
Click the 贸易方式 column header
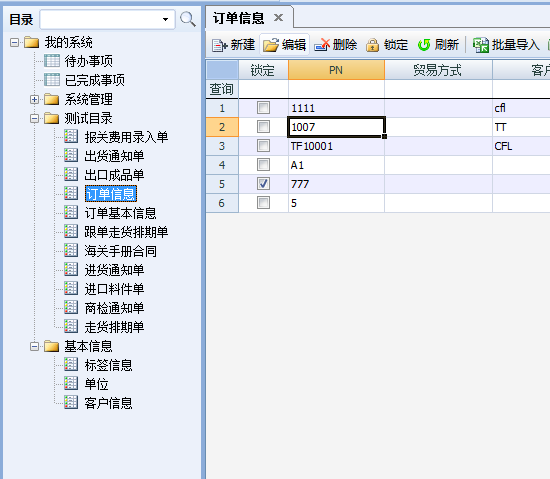[438, 70]
